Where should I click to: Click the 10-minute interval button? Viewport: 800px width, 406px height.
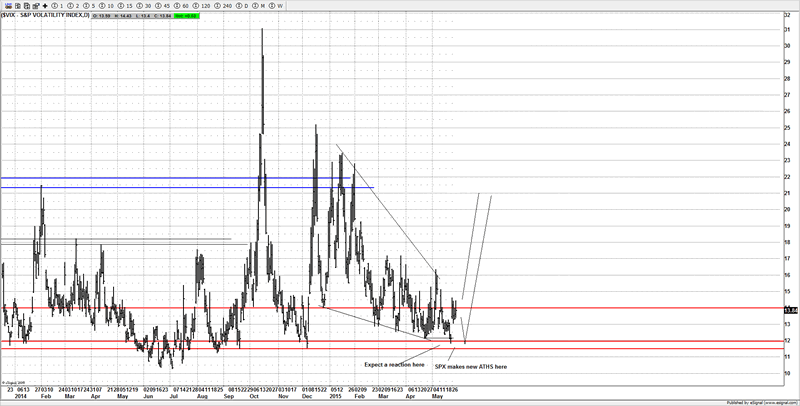(108, 6)
